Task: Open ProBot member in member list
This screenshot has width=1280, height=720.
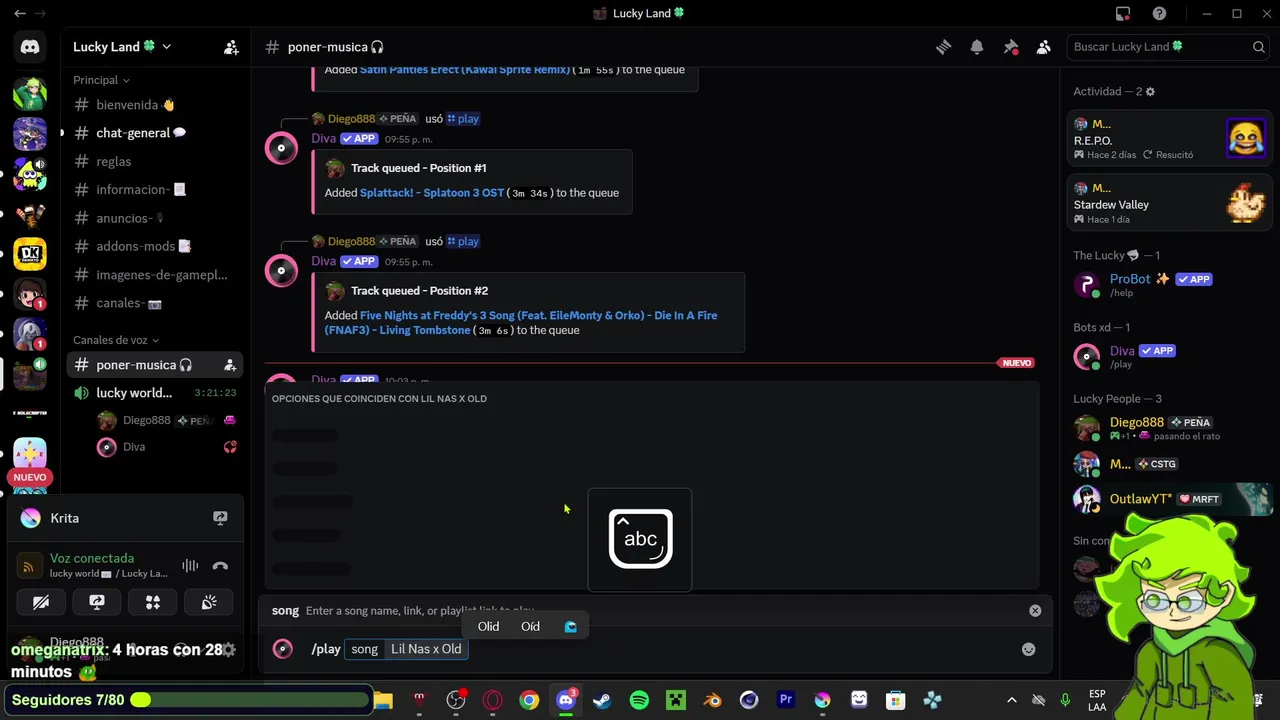Action: pos(1169,284)
